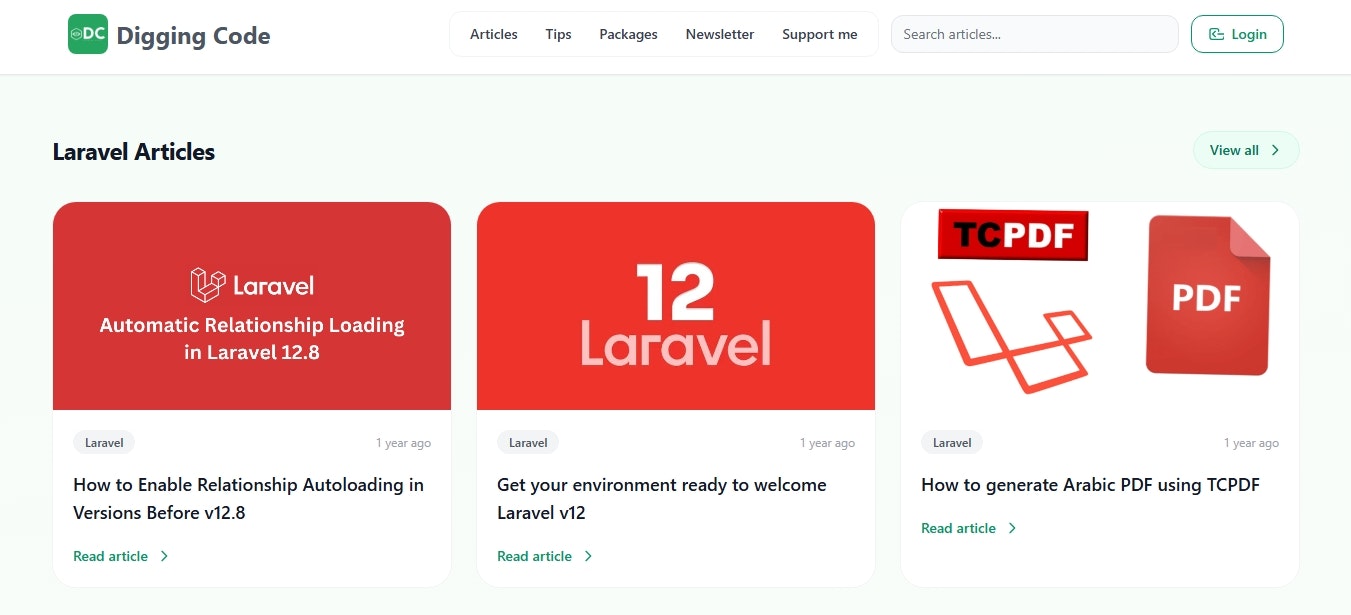
Task: Click the login icon inside Login button
Action: [1216, 34]
